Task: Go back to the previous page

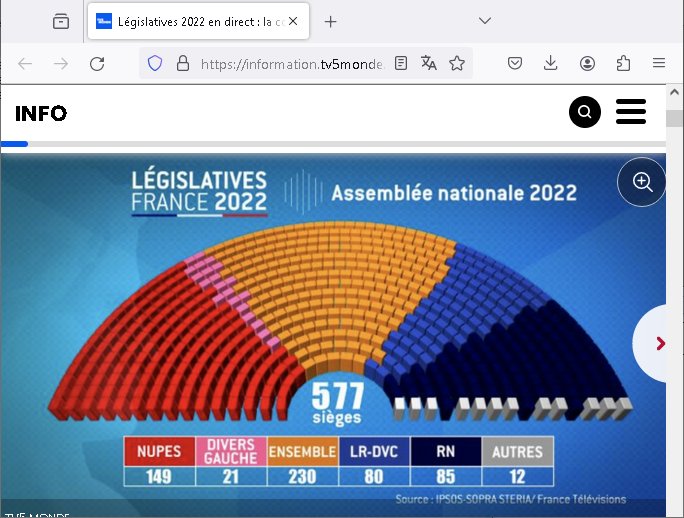Action: pos(25,64)
